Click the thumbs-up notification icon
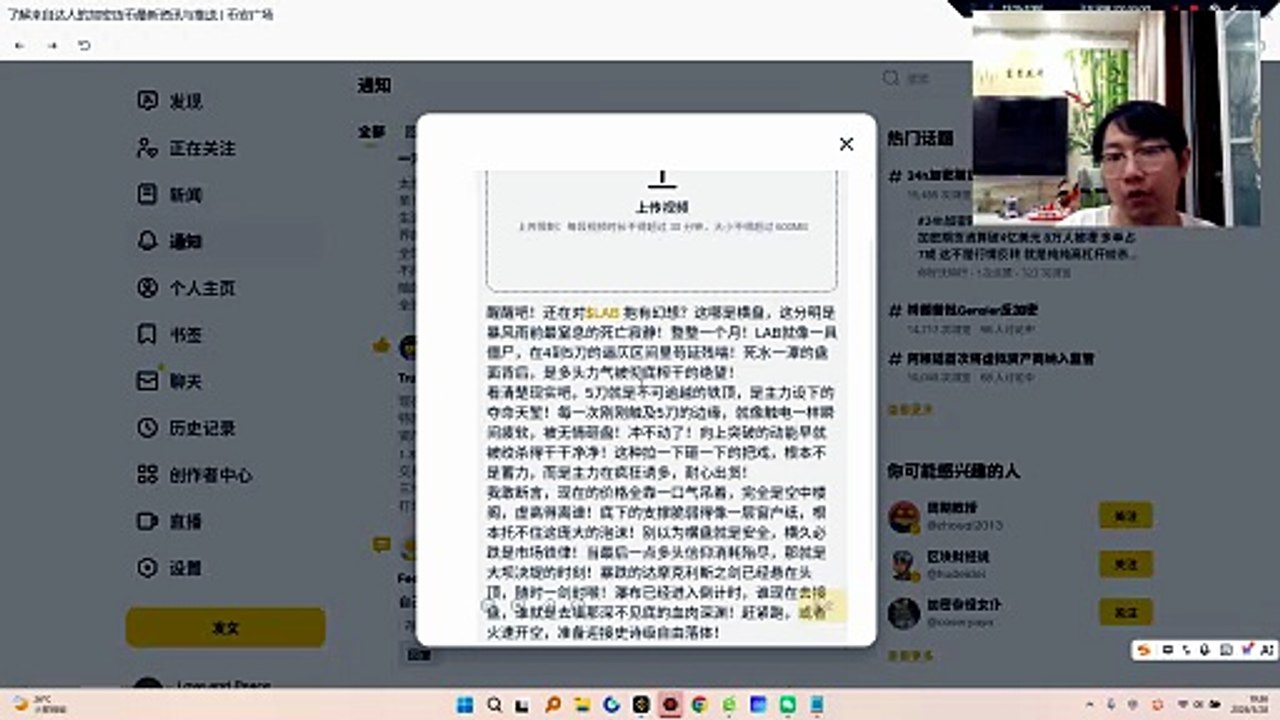The image size is (1280, 720). [381, 346]
